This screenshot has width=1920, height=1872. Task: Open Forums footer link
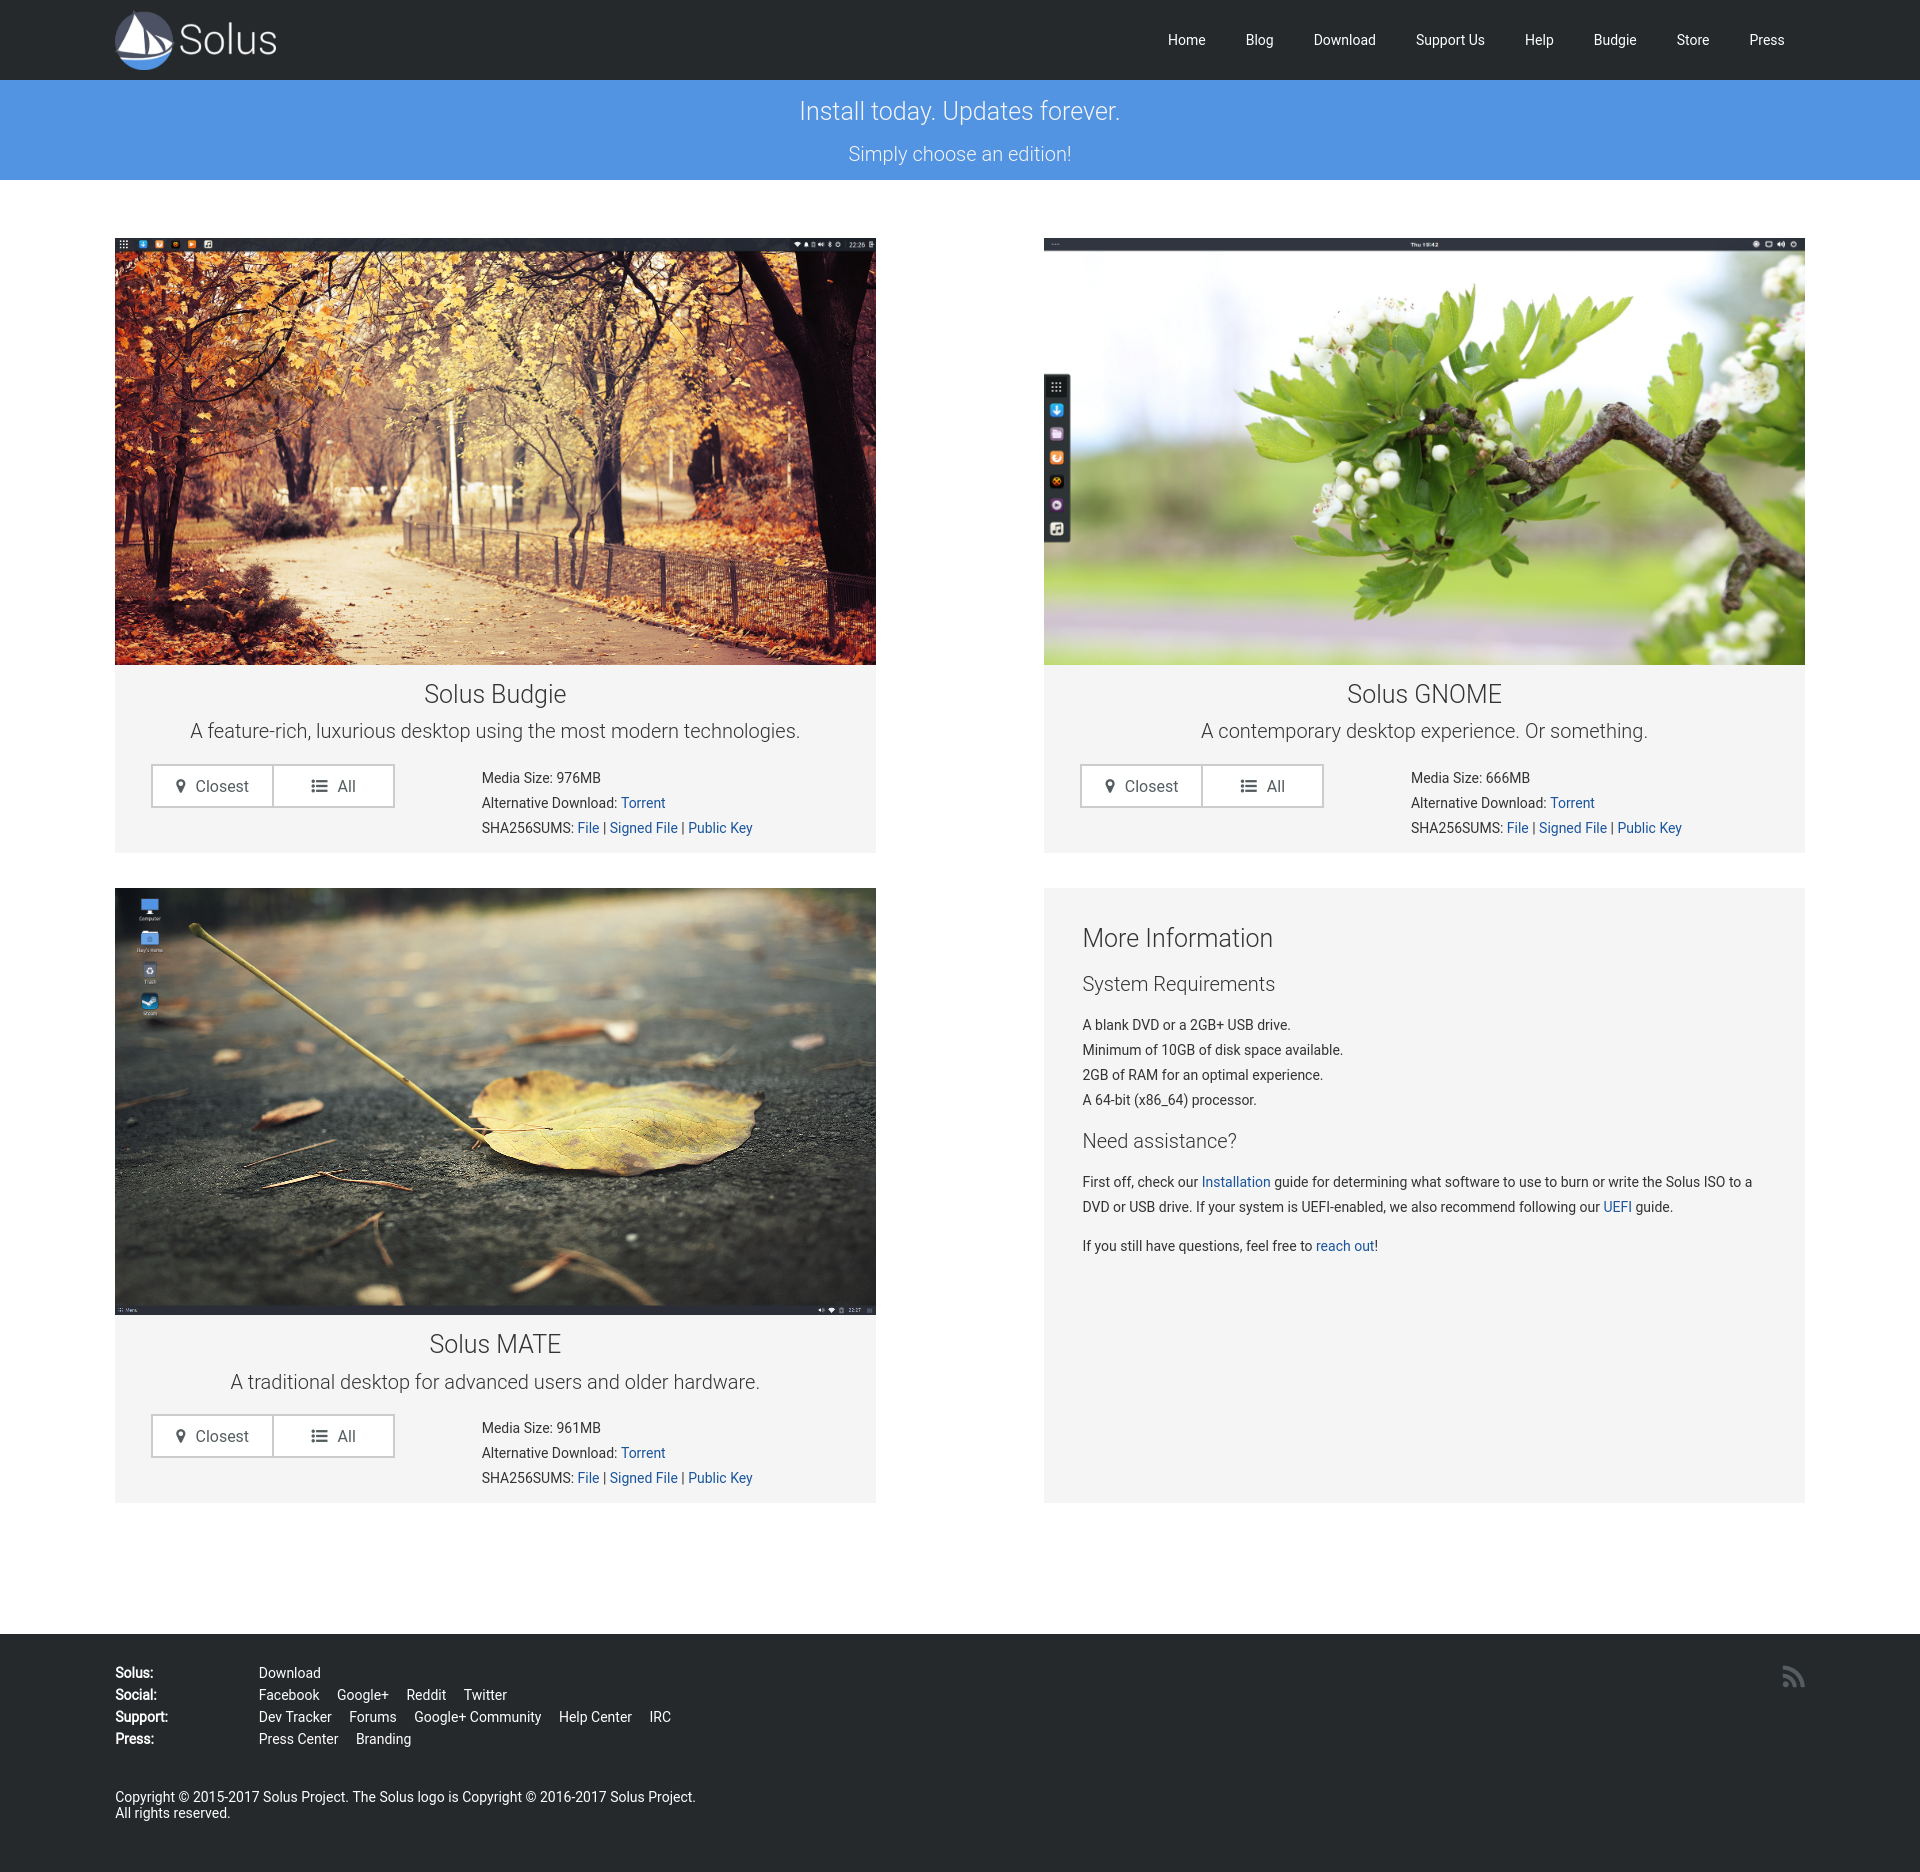point(373,1717)
